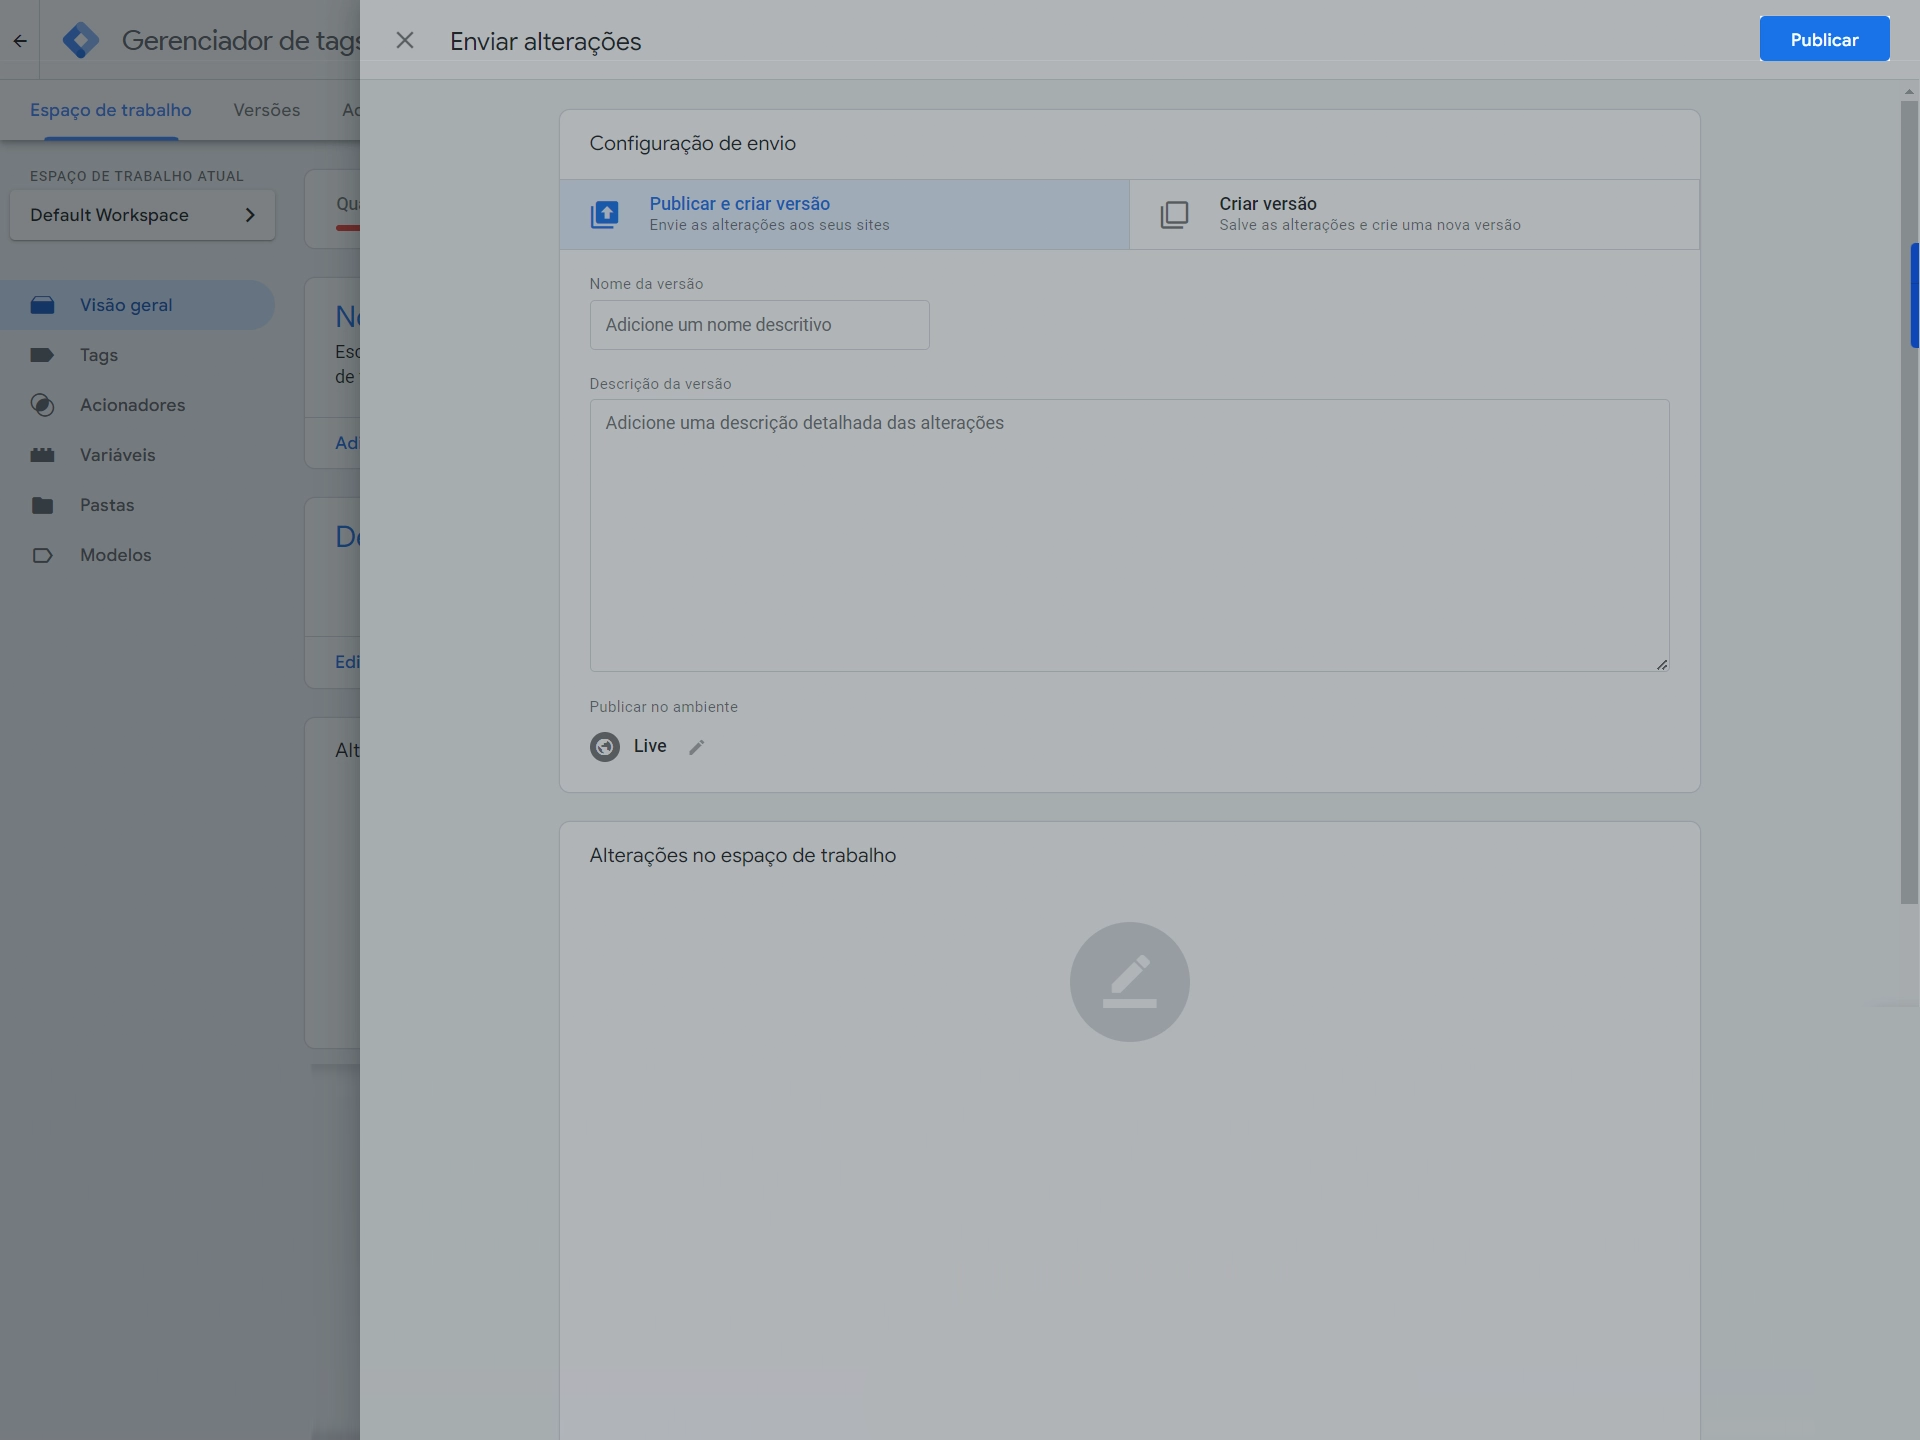Close the Enviar alterações panel

[405, 41]
